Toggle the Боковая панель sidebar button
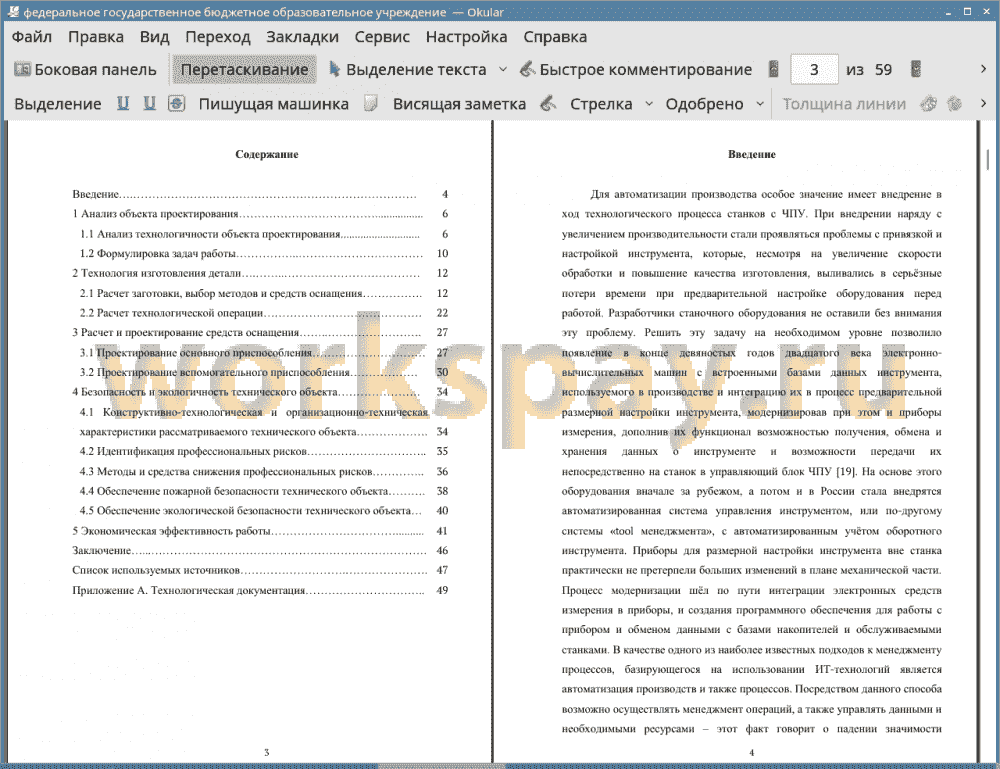The image size is (1000, 769). click(85, 70)
